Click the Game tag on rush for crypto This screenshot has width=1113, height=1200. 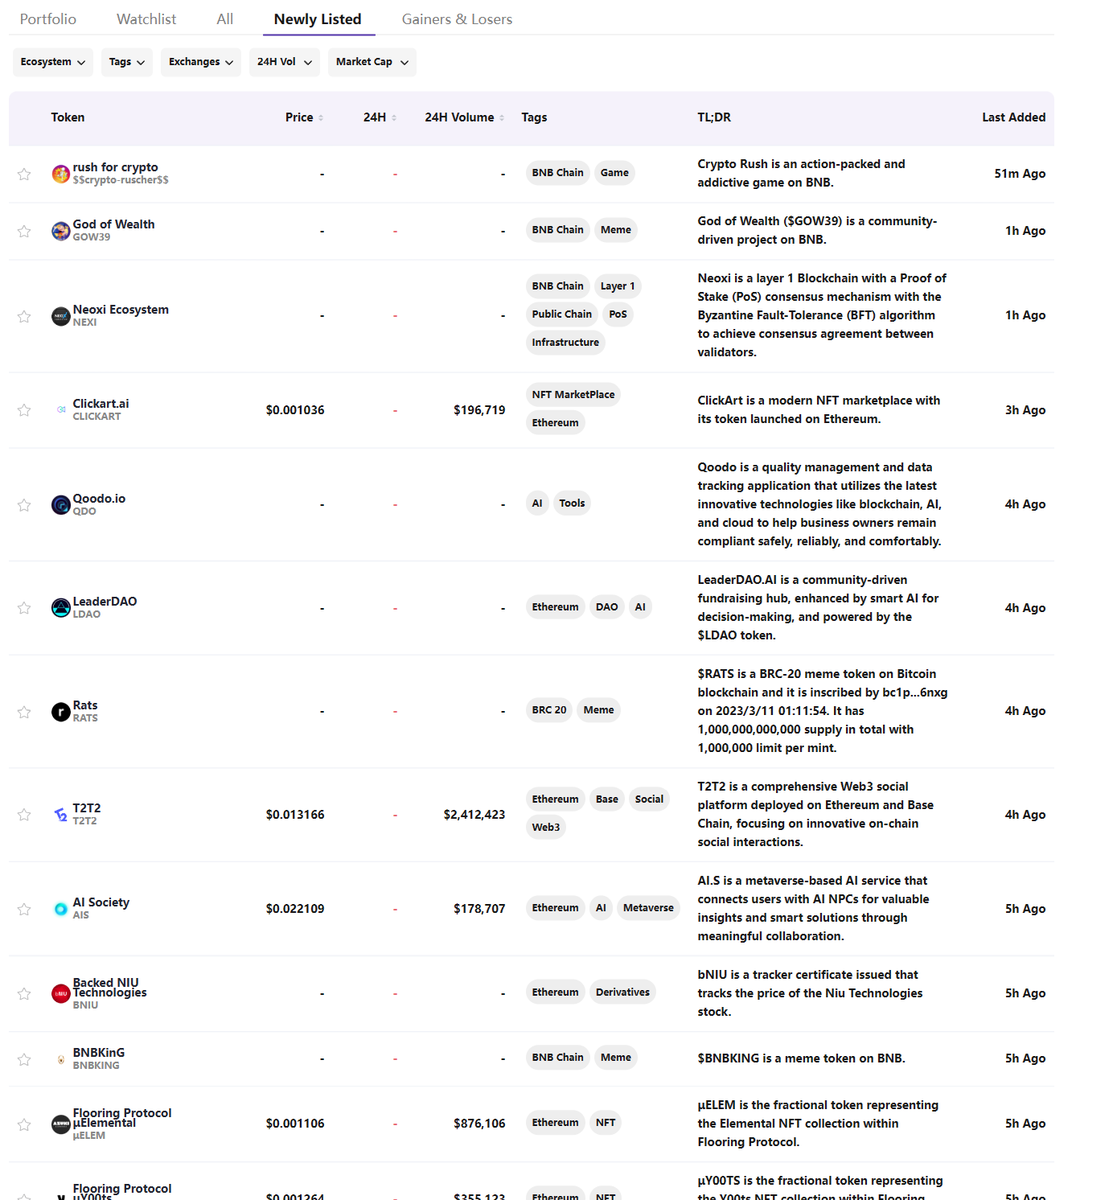tap(615, 173)
